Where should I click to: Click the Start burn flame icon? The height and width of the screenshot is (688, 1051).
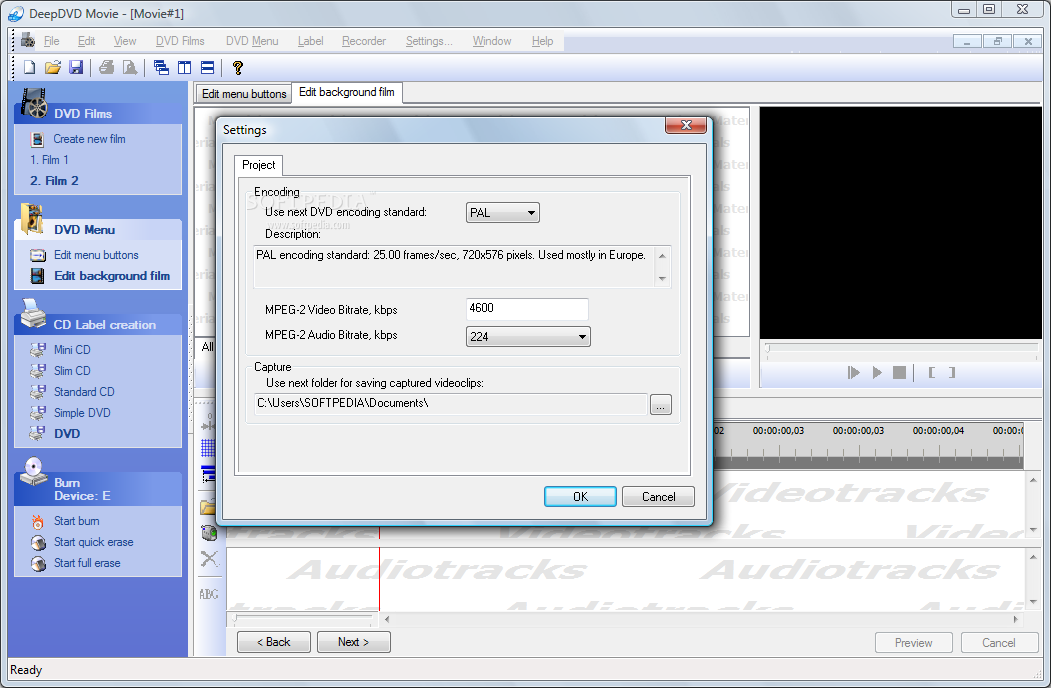click(38, 521)
